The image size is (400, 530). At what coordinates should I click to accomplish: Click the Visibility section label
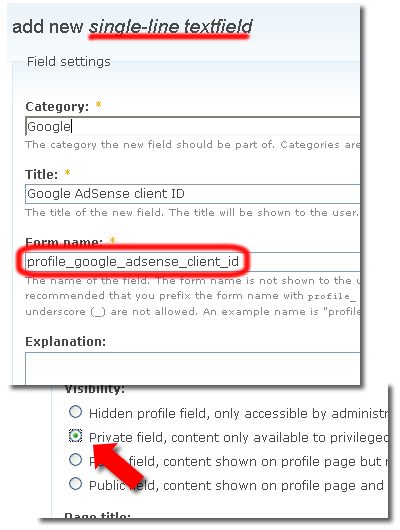(x=95, y=389)
